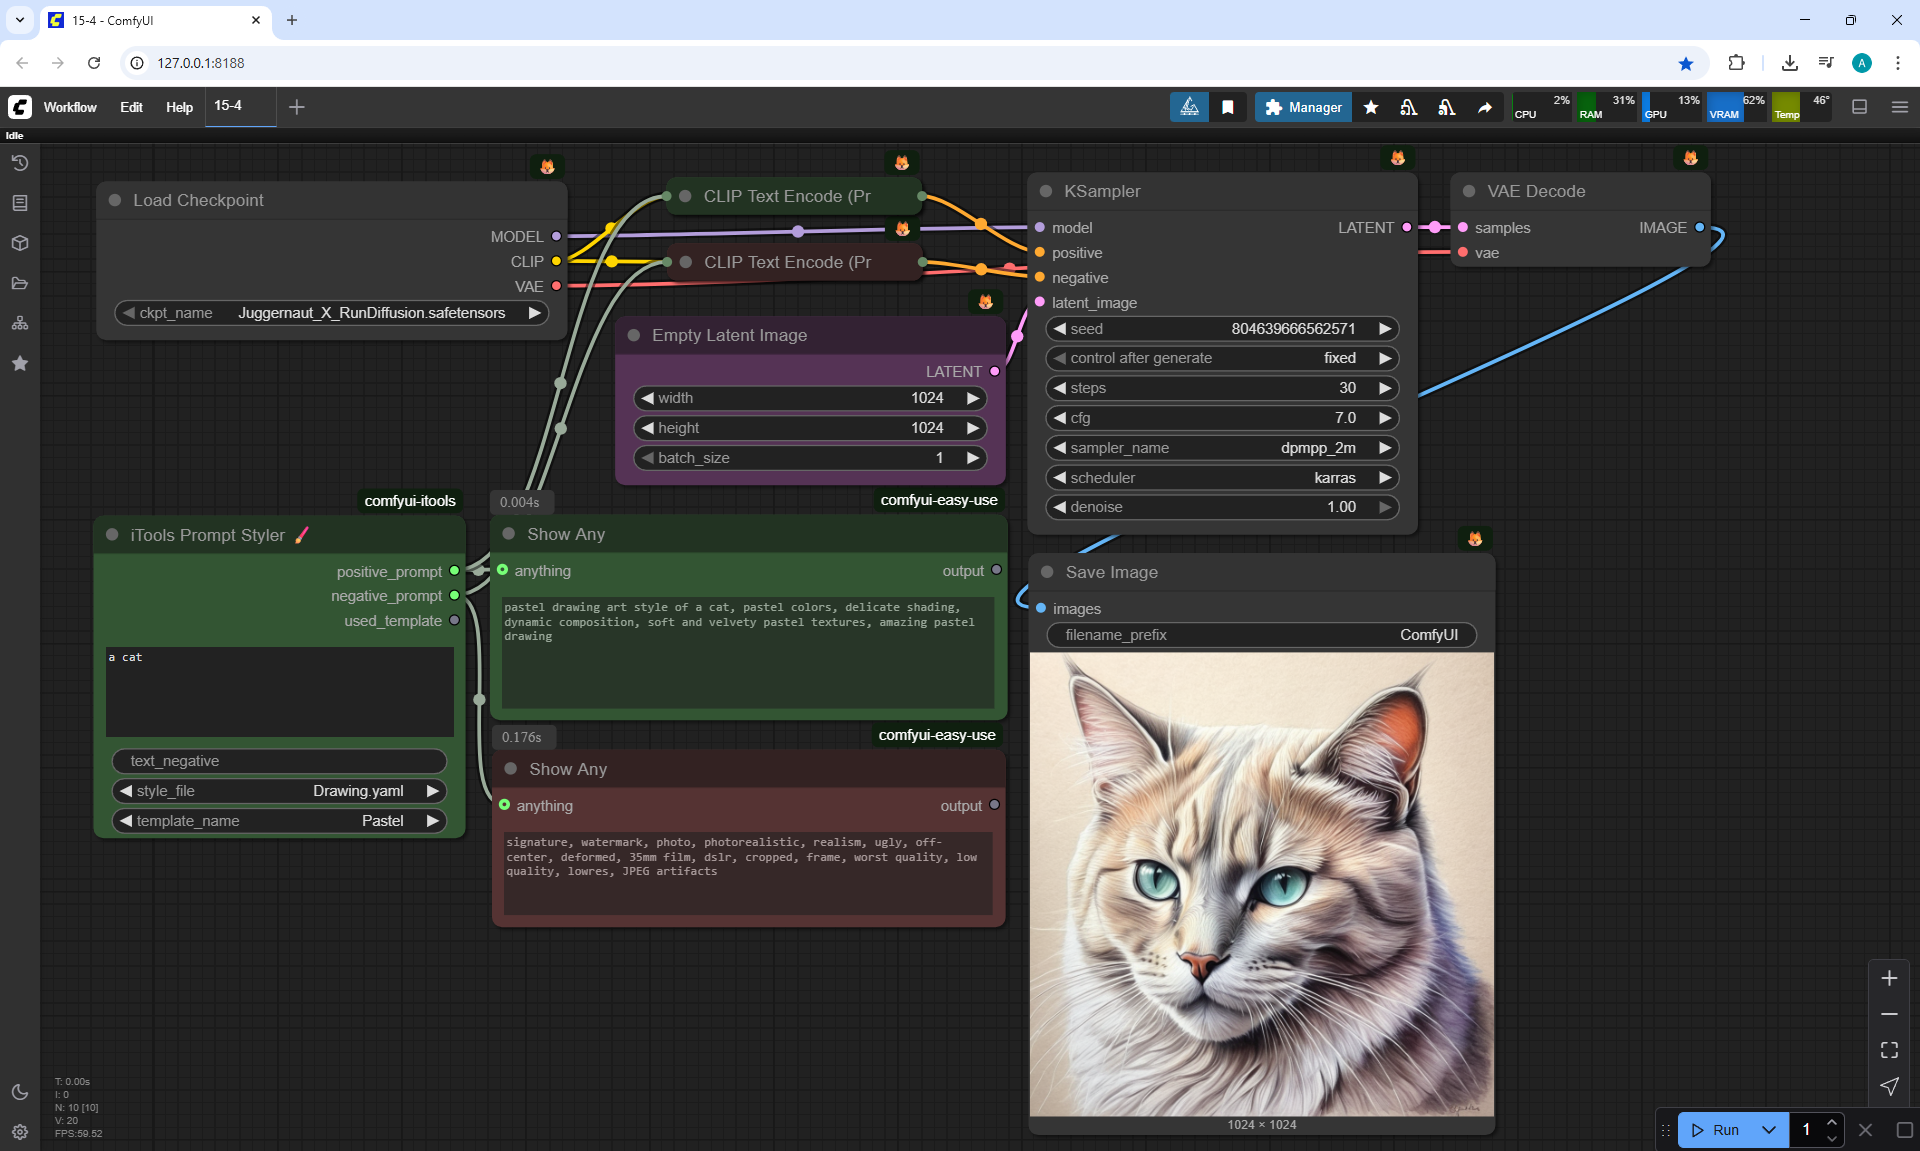Expand the Run button dropdown arrow
The height and width of the screenshot is (1151, 1920).
tap(1768, 1130)
